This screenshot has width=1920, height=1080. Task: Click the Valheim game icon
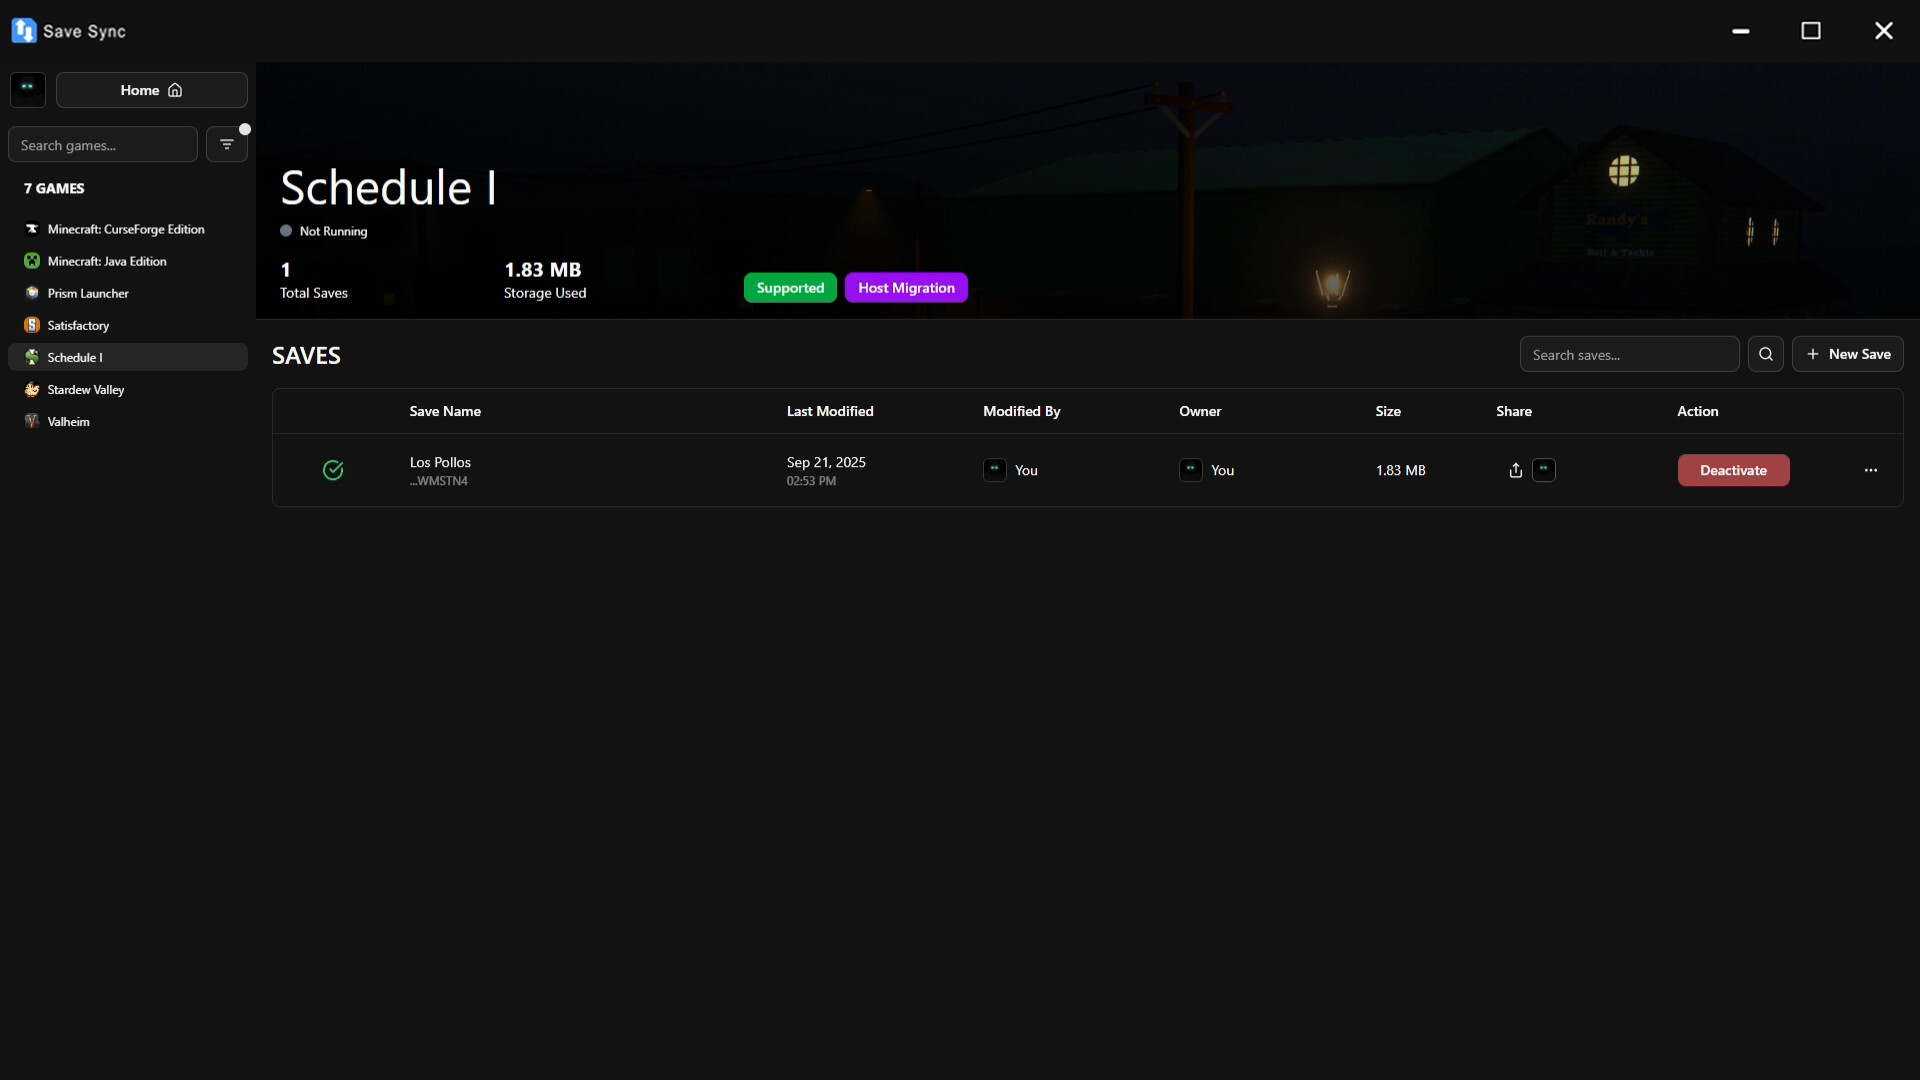(32, 421)
